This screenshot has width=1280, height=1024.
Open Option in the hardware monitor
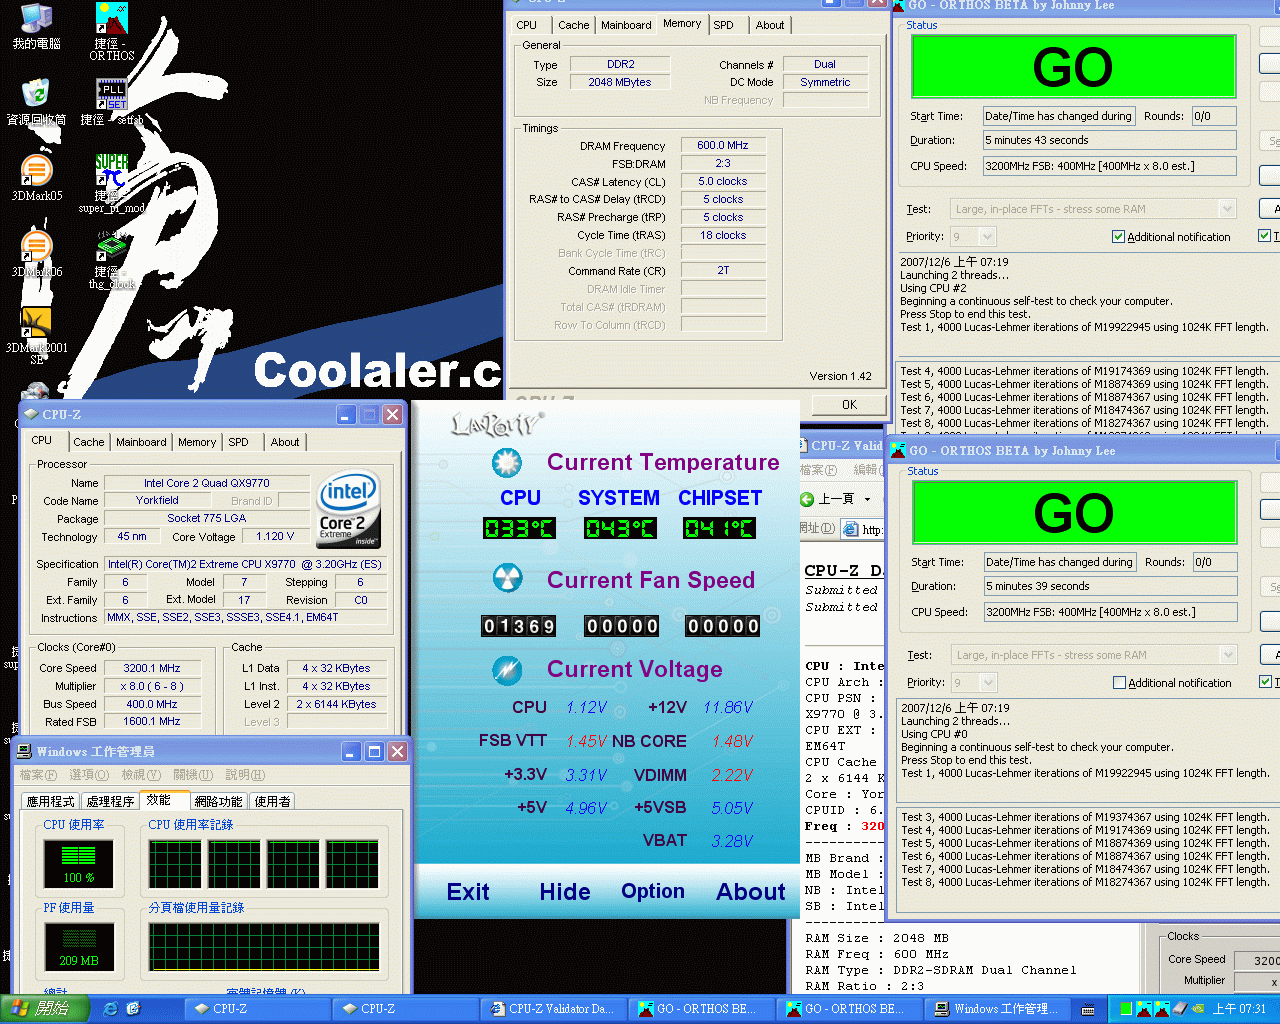pyautogui.click(x=653, y=891)
